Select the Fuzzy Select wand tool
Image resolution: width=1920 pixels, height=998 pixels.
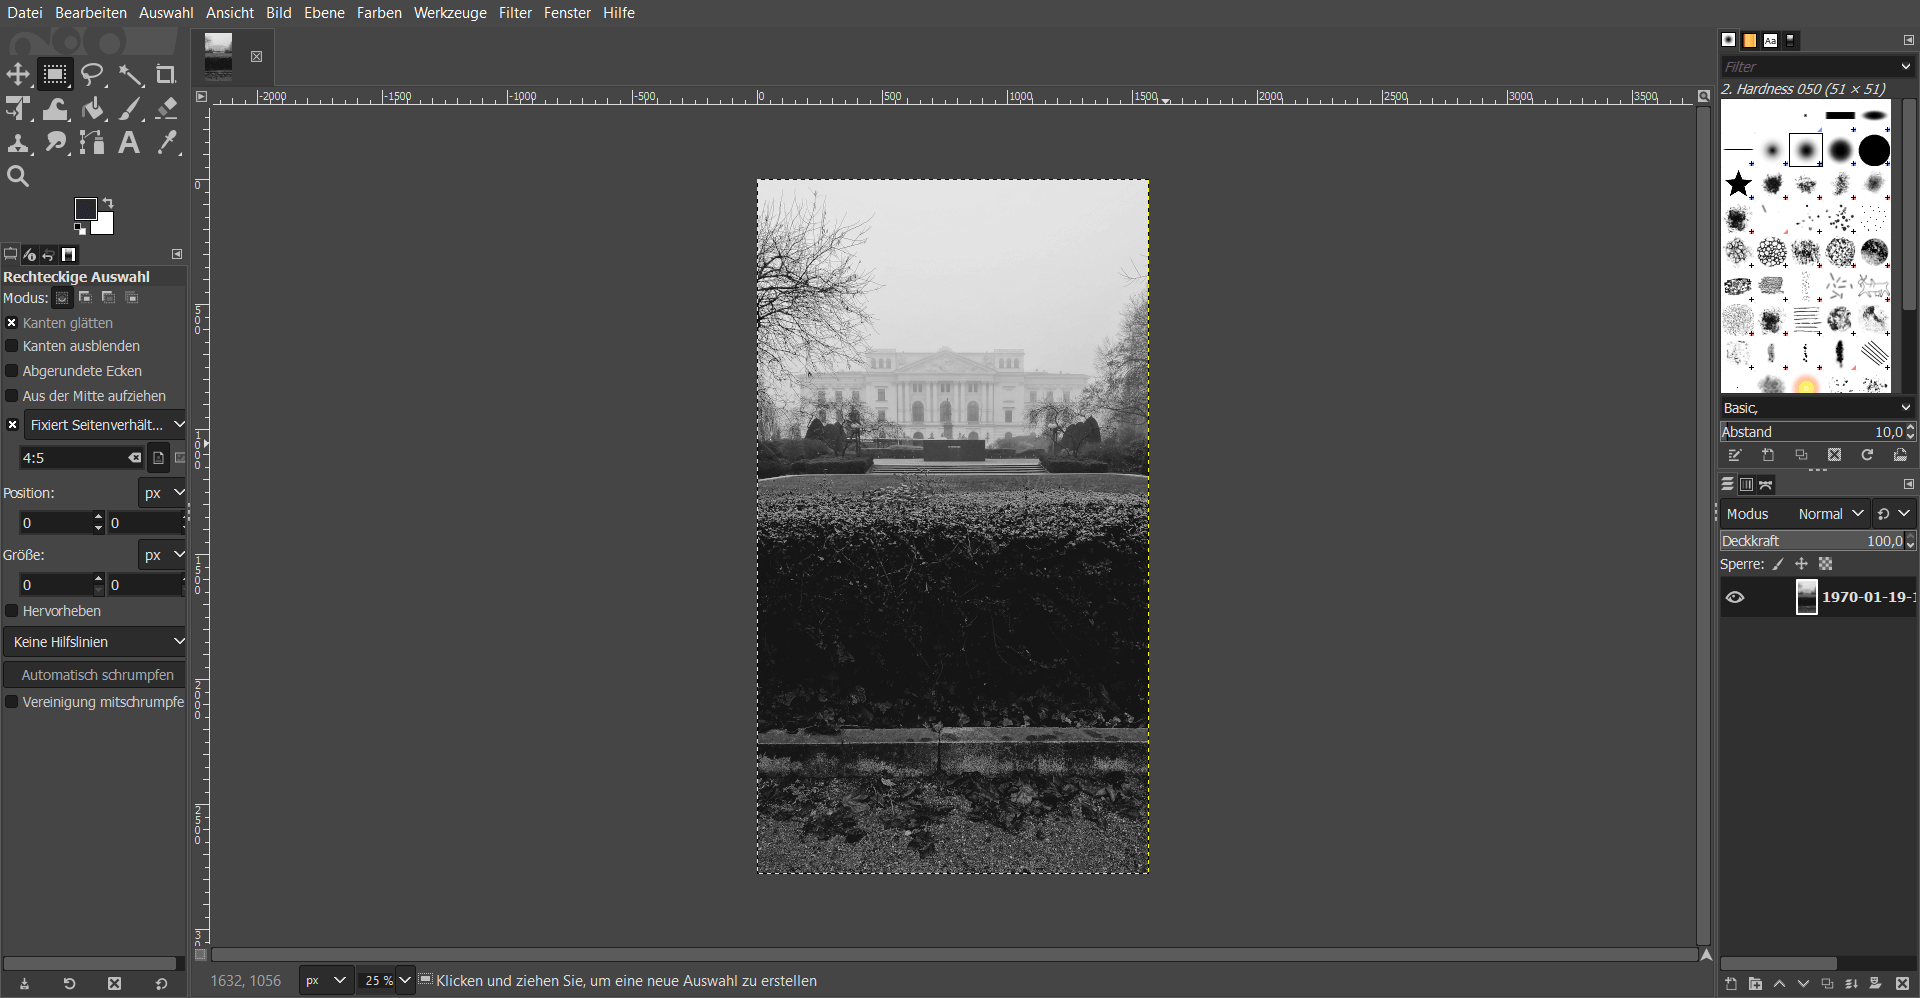[x=130, y=75]
